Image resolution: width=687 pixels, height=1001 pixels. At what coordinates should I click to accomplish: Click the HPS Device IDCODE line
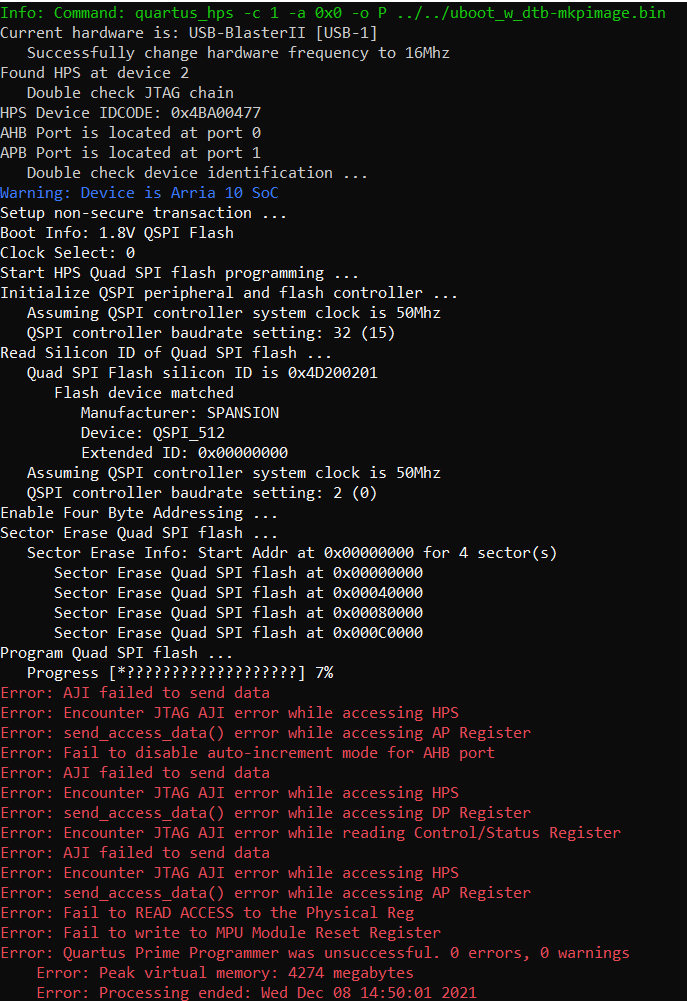click(x=130, y=113)
